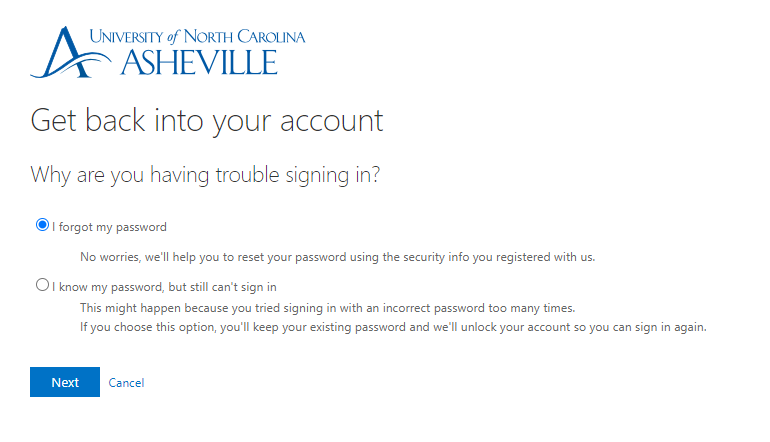Click 'University of North Carolina' logo text
Screen dimensions: 770x442
tap(196, 37)
